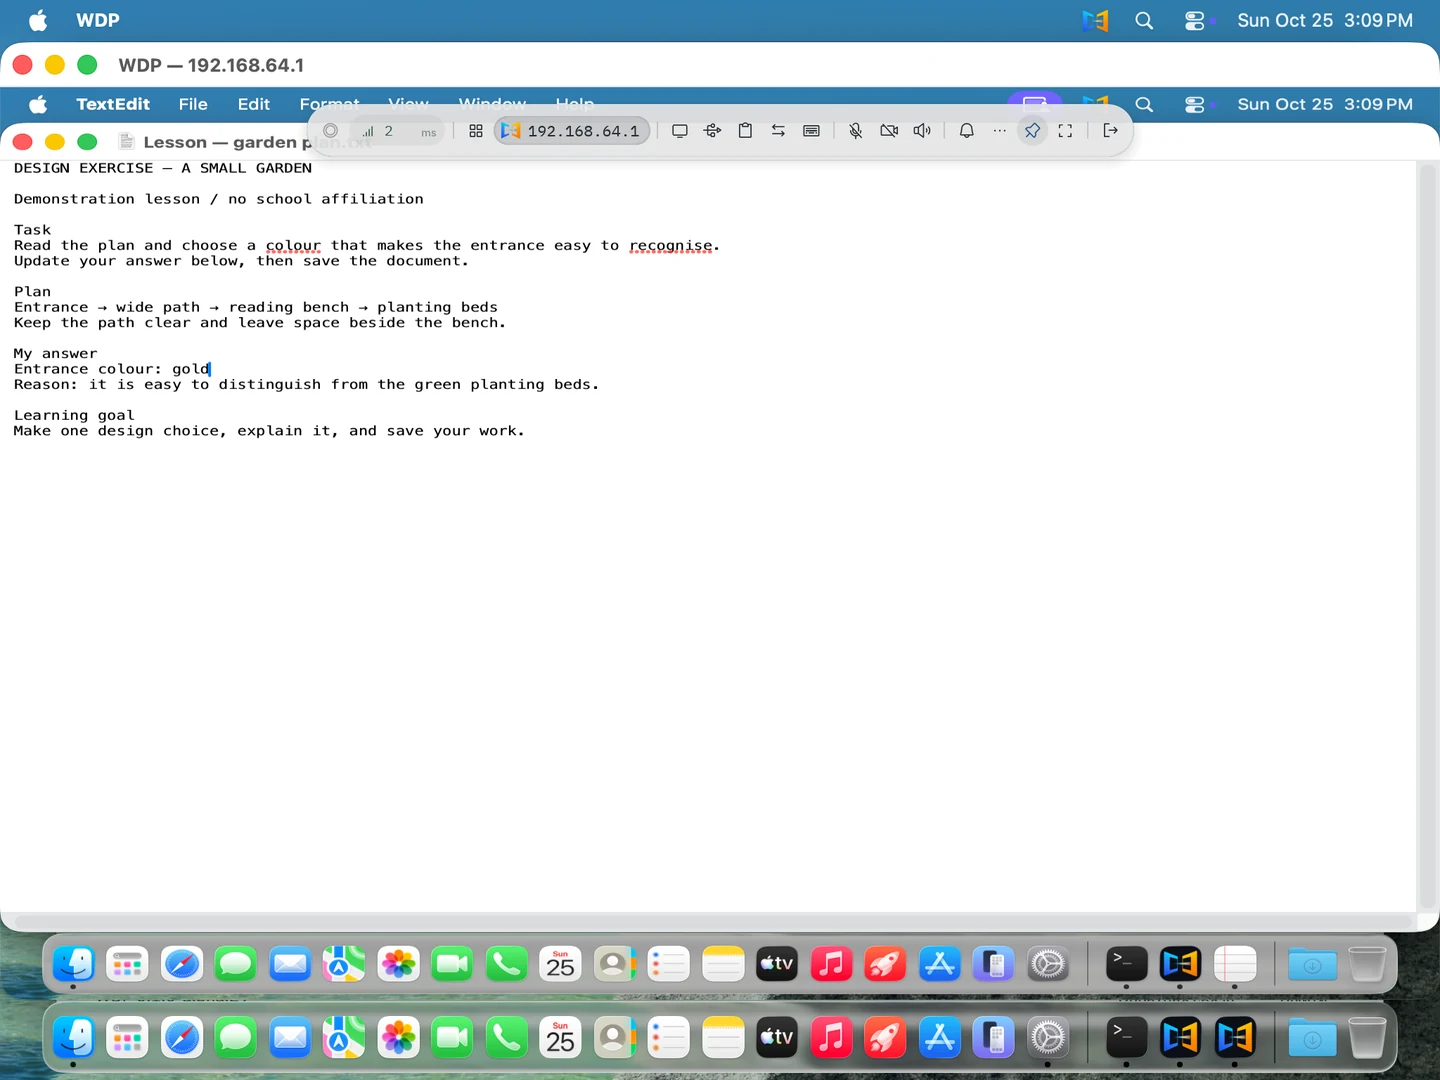The width and height of the screenshot is (1440, 1080).
Task: Open the USB devices icon in the WDP toolbar
Action: (712, 131)
